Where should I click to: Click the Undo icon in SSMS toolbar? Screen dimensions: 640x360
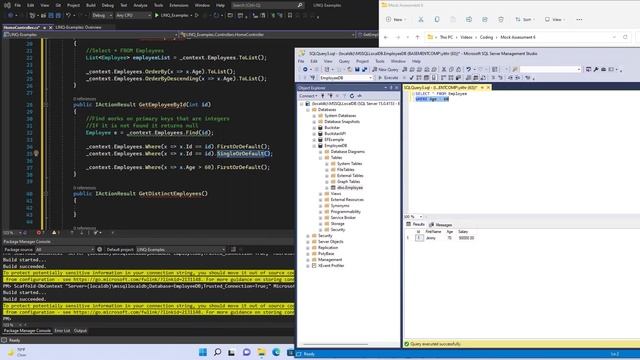(469, 69)
